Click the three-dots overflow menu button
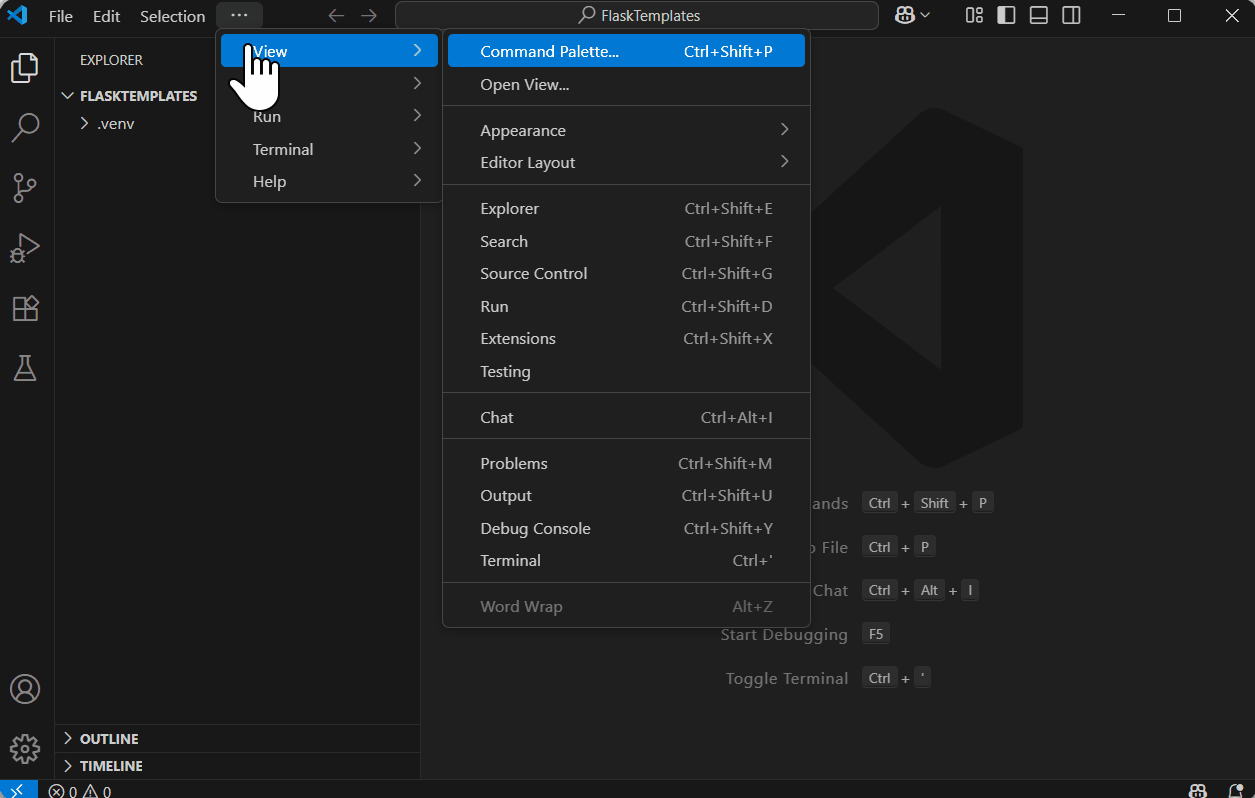 (x=239, y=16)
